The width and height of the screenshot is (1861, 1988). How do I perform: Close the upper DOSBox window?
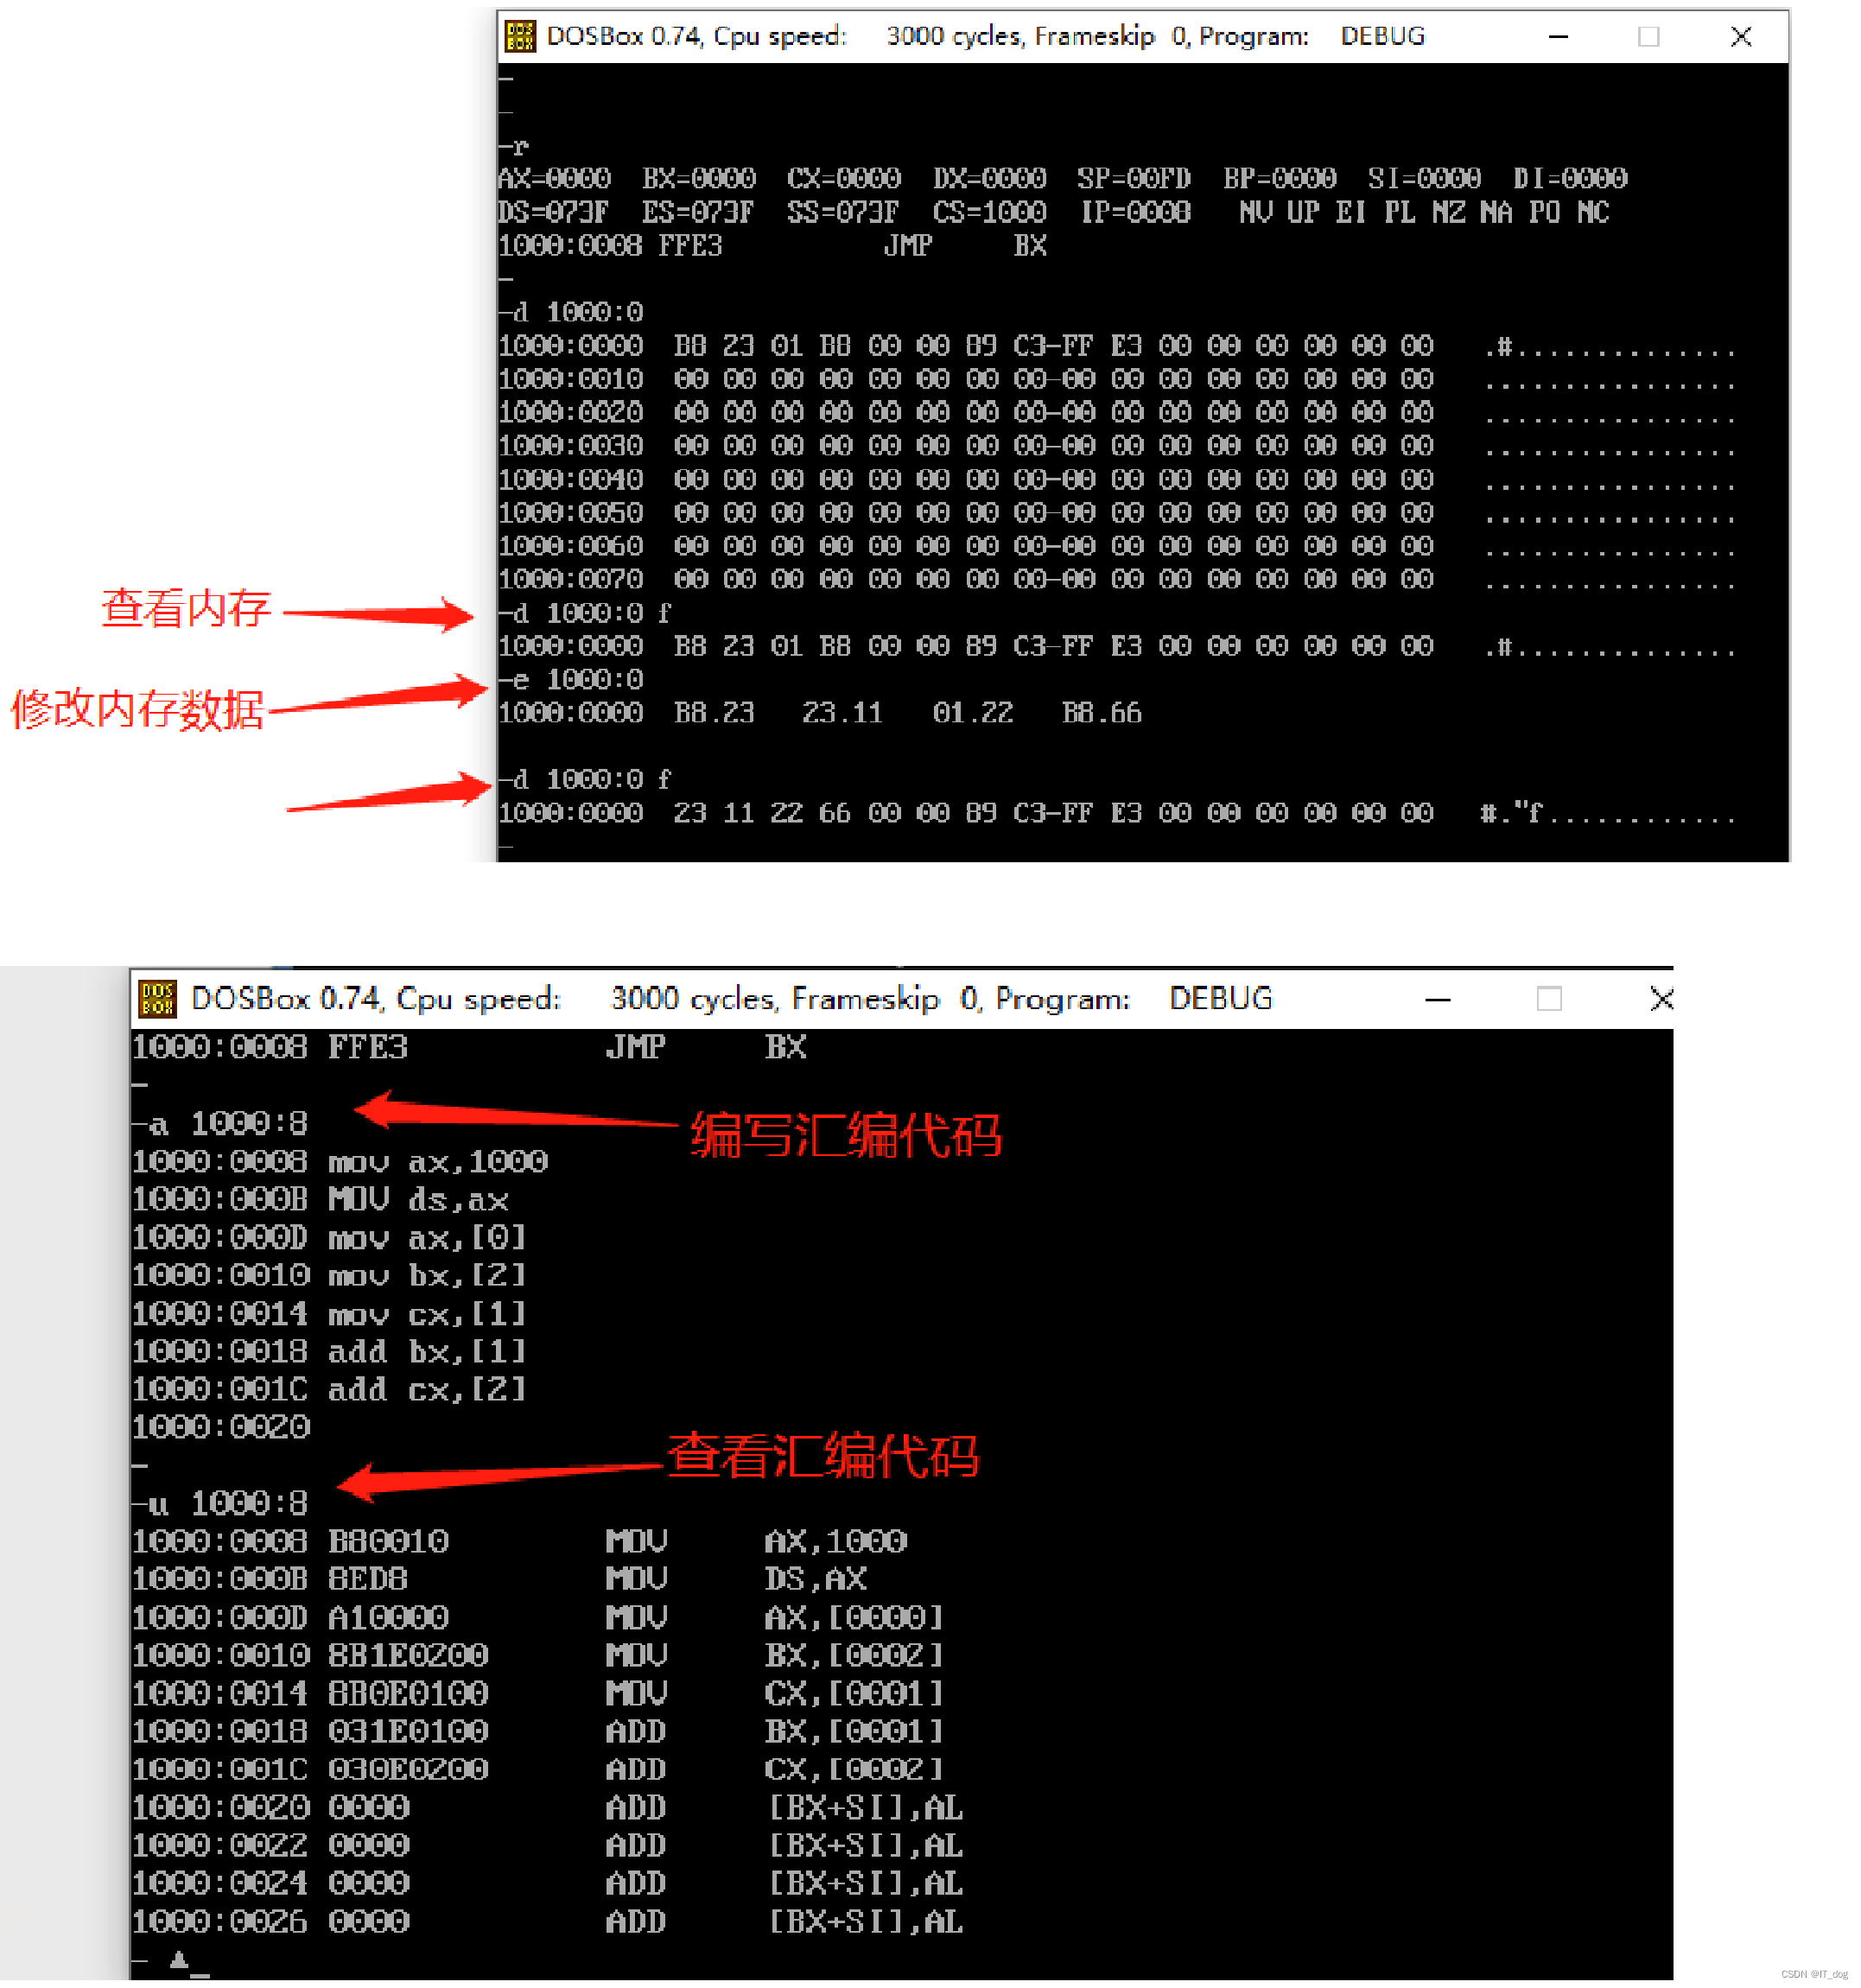pyautogui.click(x=1741, y=37)
